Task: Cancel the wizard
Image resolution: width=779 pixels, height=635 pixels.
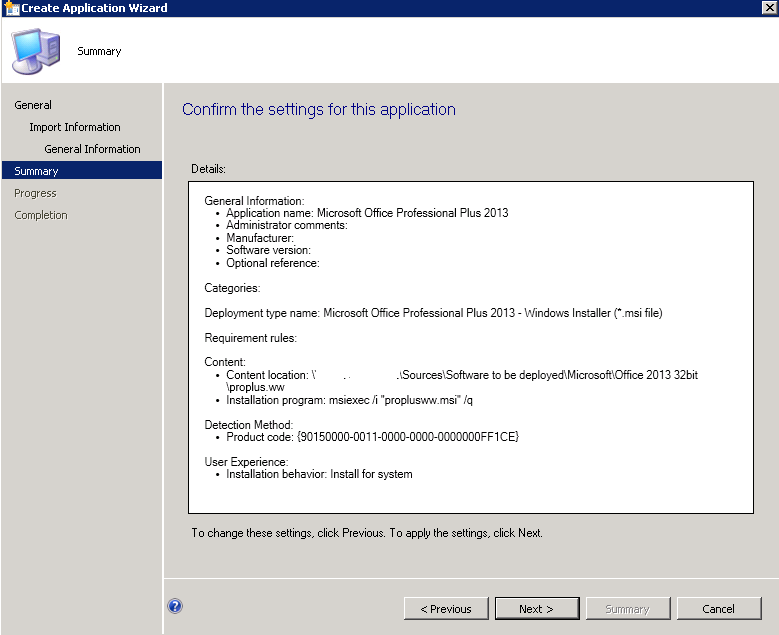Action: (719, 609)
